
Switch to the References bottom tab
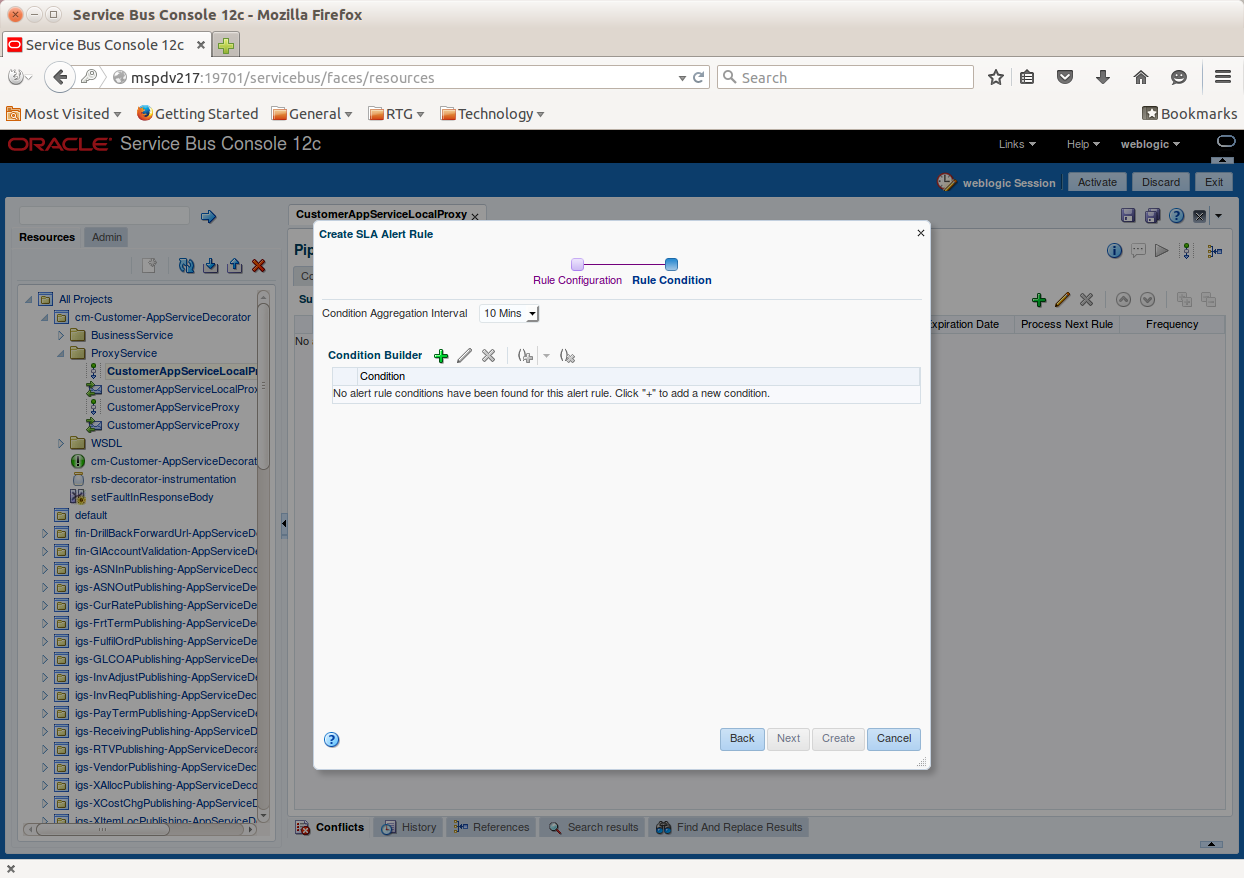[x=490, y=827]
